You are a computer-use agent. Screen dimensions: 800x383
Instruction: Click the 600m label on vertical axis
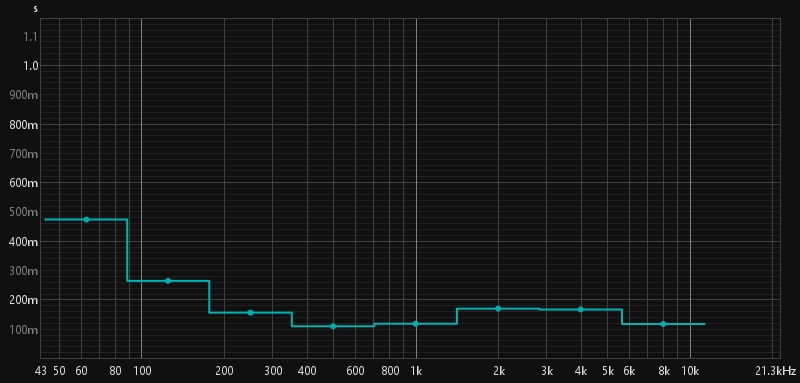(24, 183)
